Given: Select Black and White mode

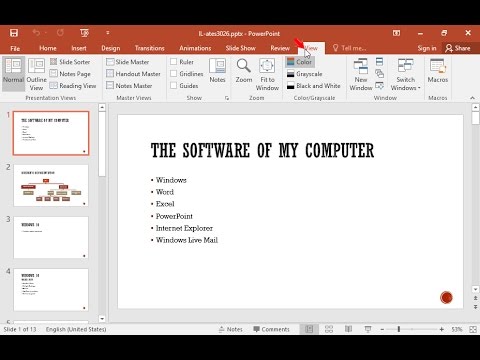Looking at the screenshot, I should tap(314, 86).
